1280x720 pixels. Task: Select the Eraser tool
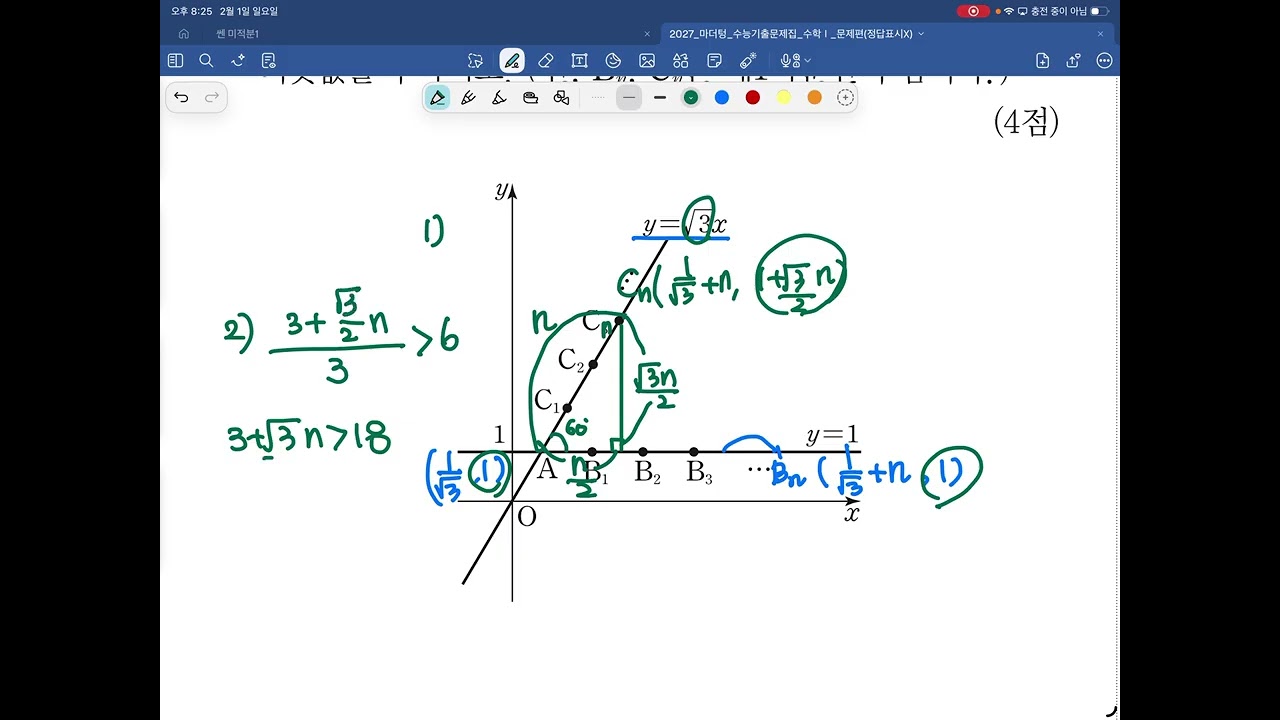pyautogui.click(x=545, y=60)
